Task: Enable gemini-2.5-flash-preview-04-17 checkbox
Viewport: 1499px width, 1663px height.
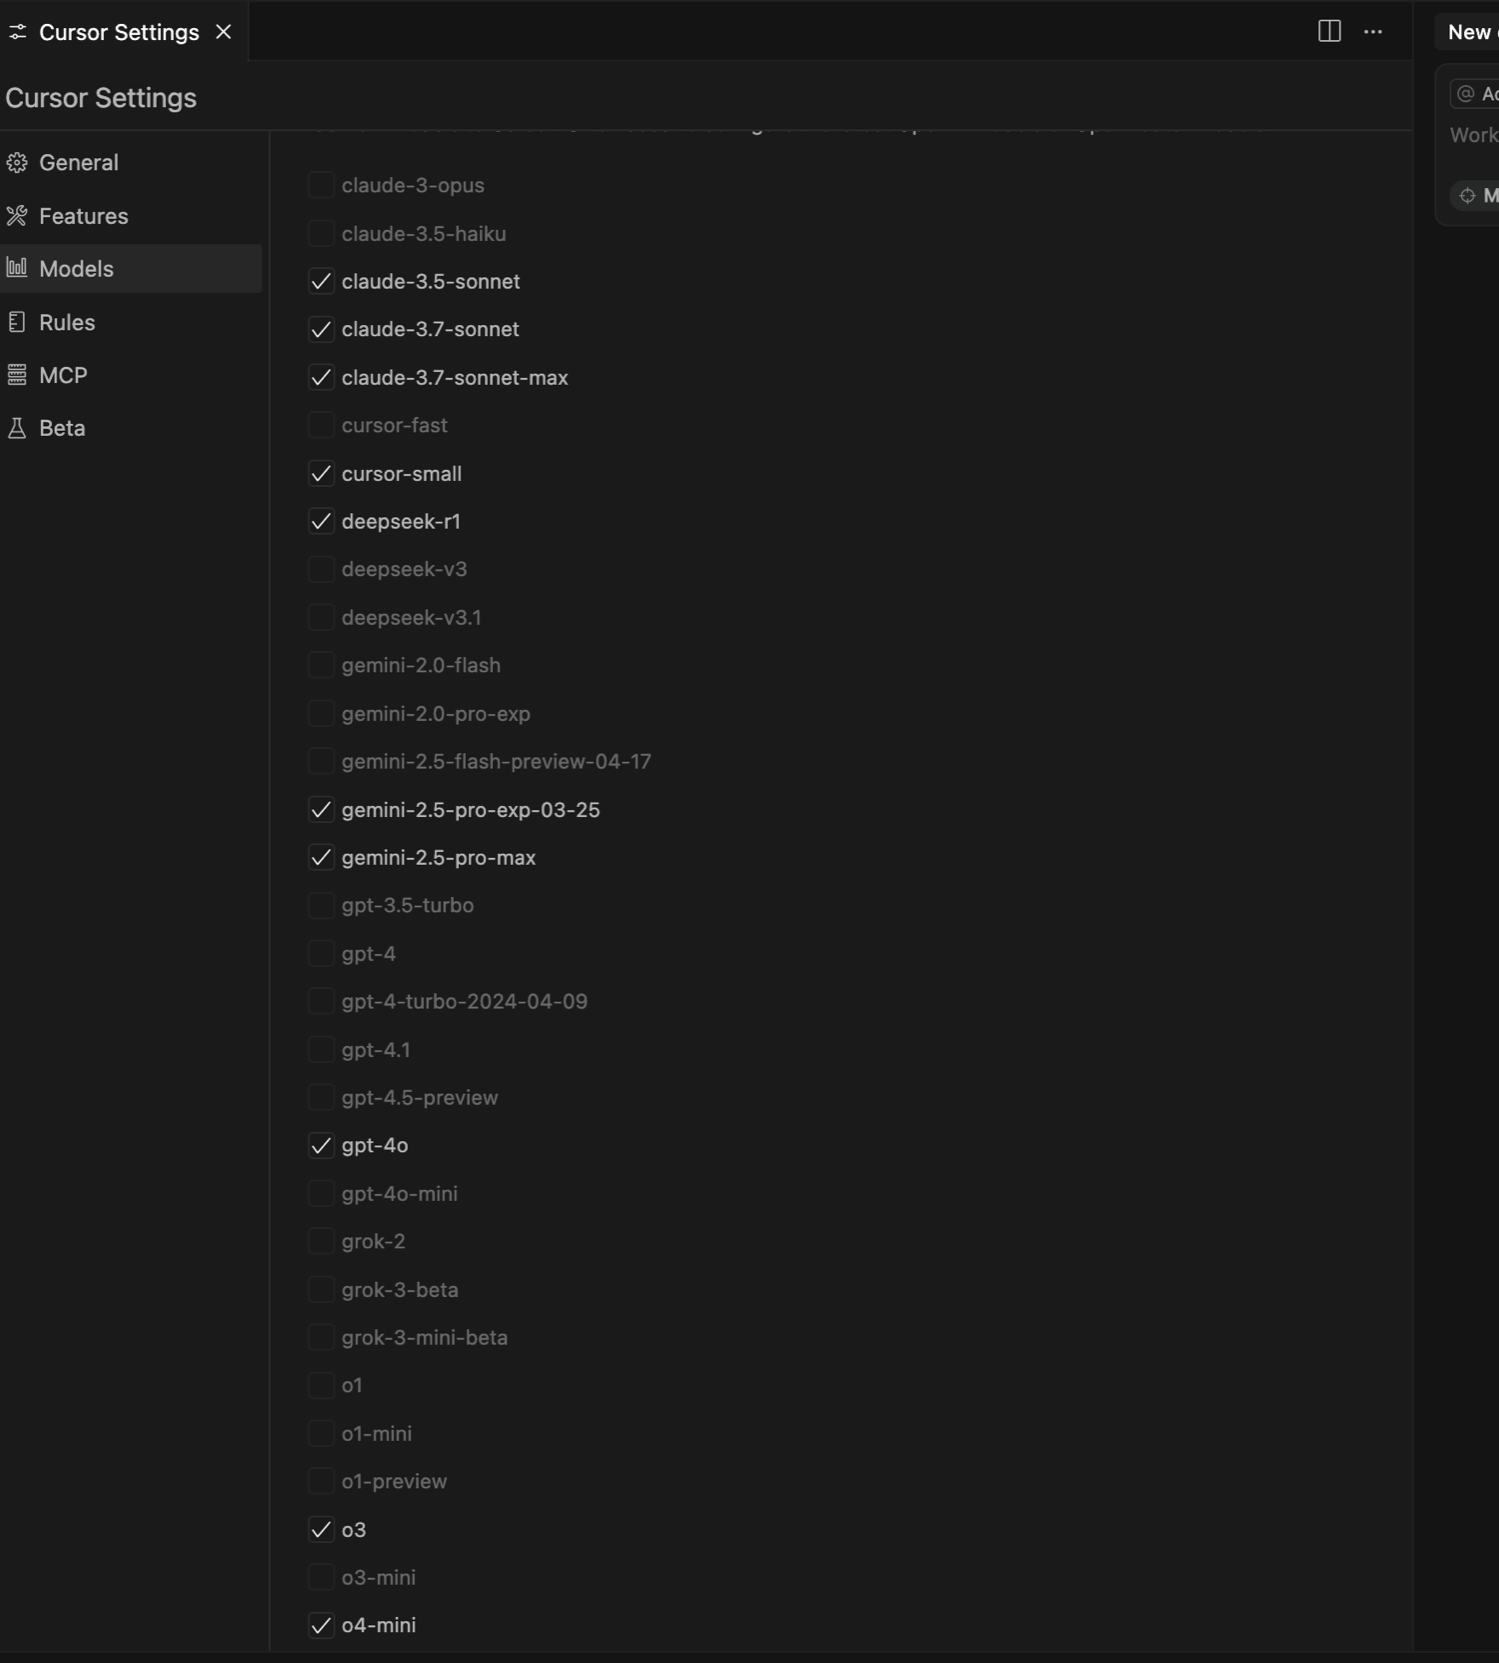Action: [x=321, y=761]
